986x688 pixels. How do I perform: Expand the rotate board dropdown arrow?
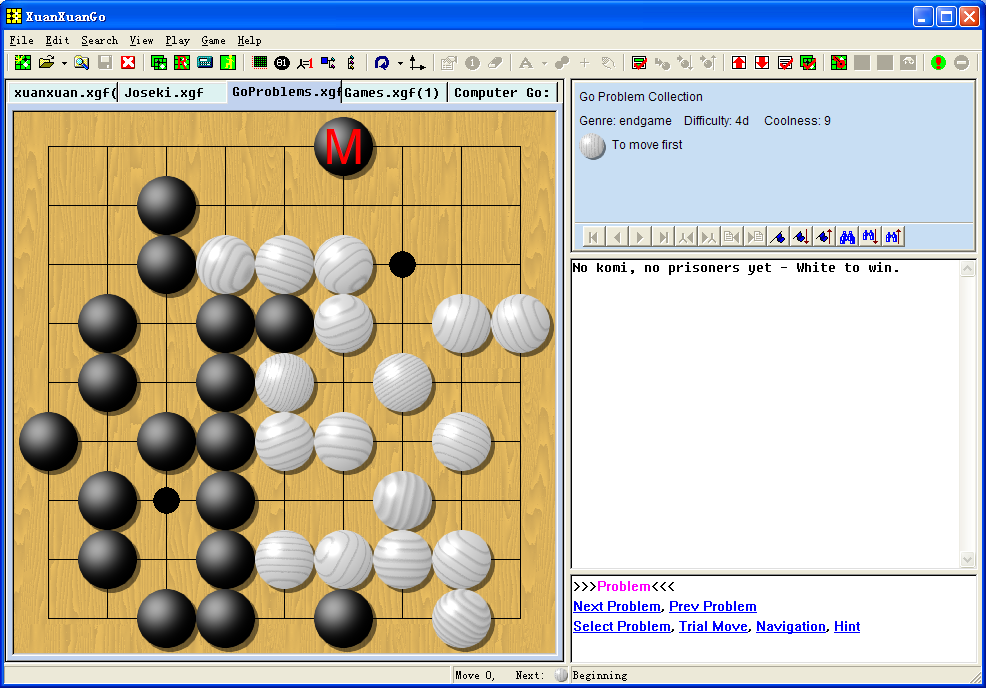(400, 63)
